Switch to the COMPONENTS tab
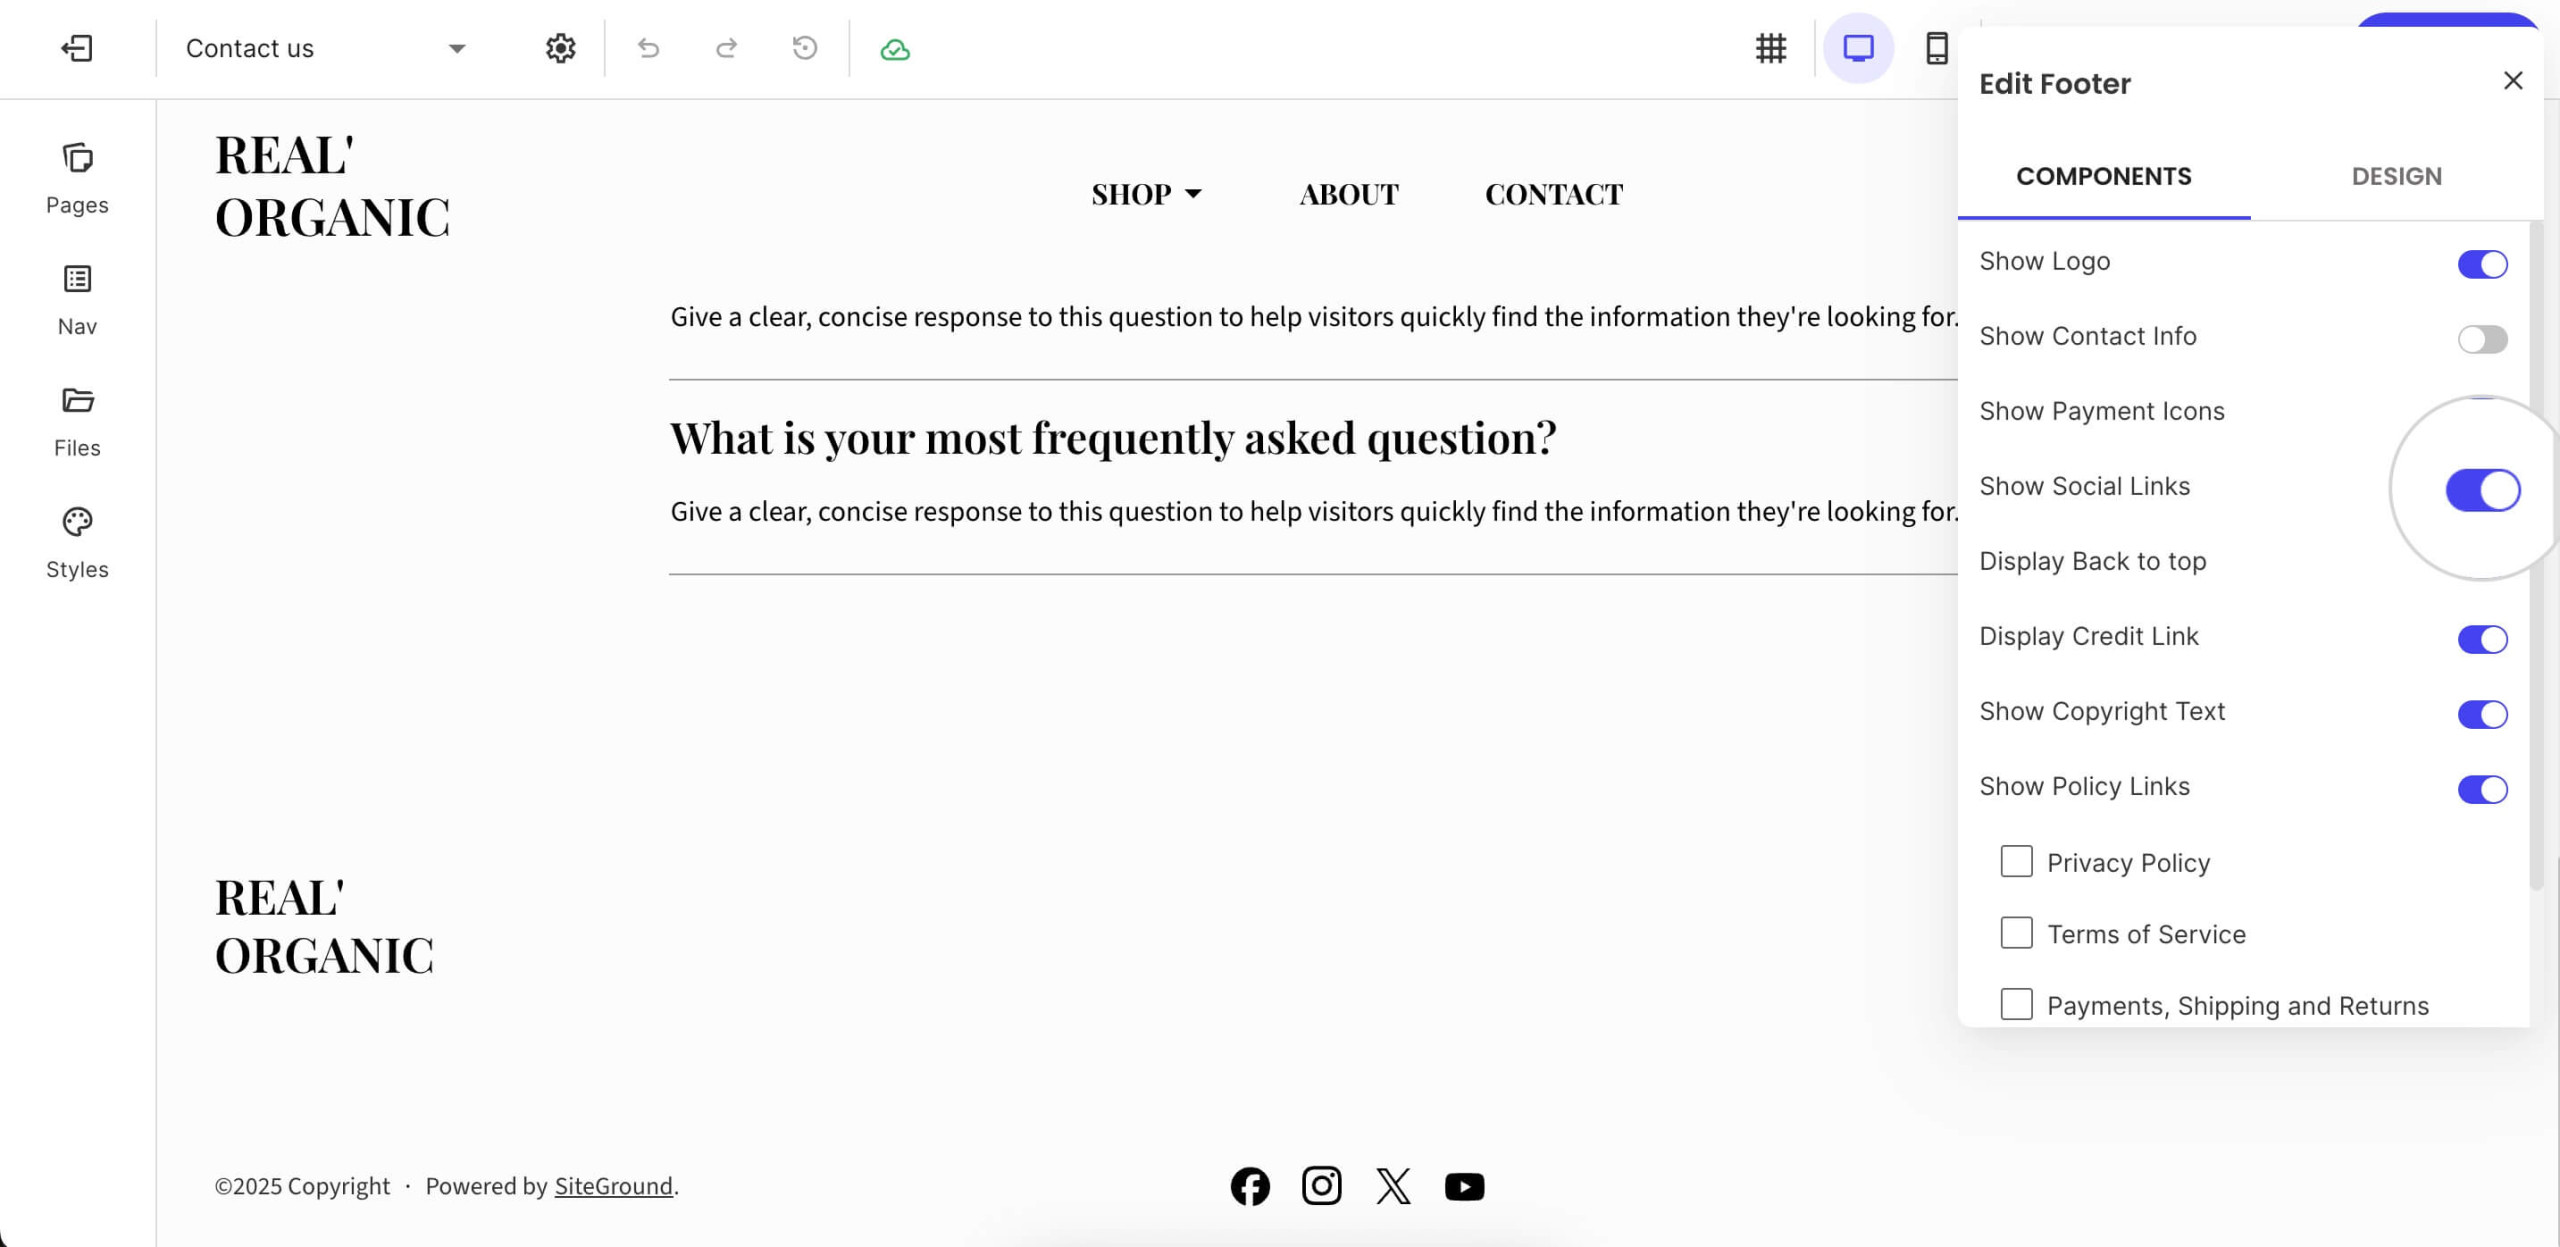The image size is (2560, 1247). pyautogui.click(x=2103, y=176)
